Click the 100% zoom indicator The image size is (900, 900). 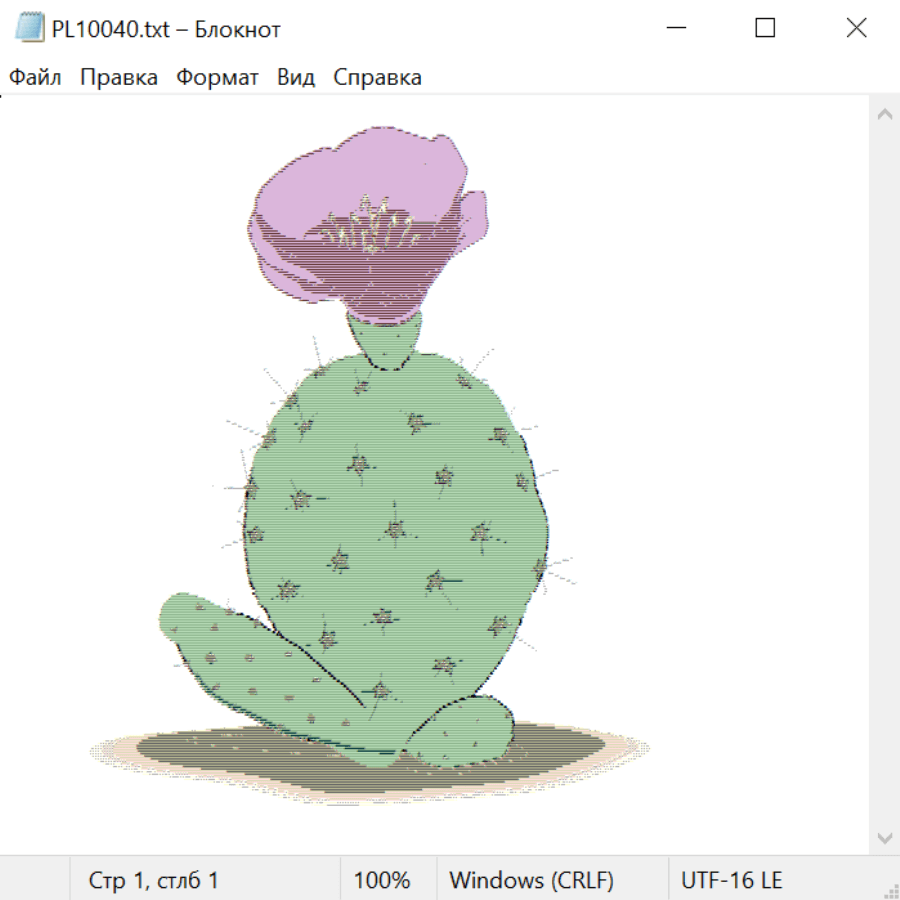pos(382,880)
